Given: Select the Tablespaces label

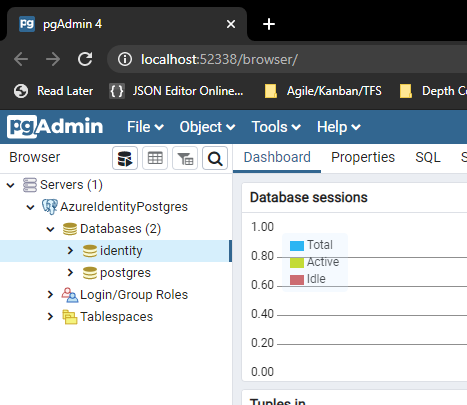Looking at the screenshot, I should [x=116, y=317].
